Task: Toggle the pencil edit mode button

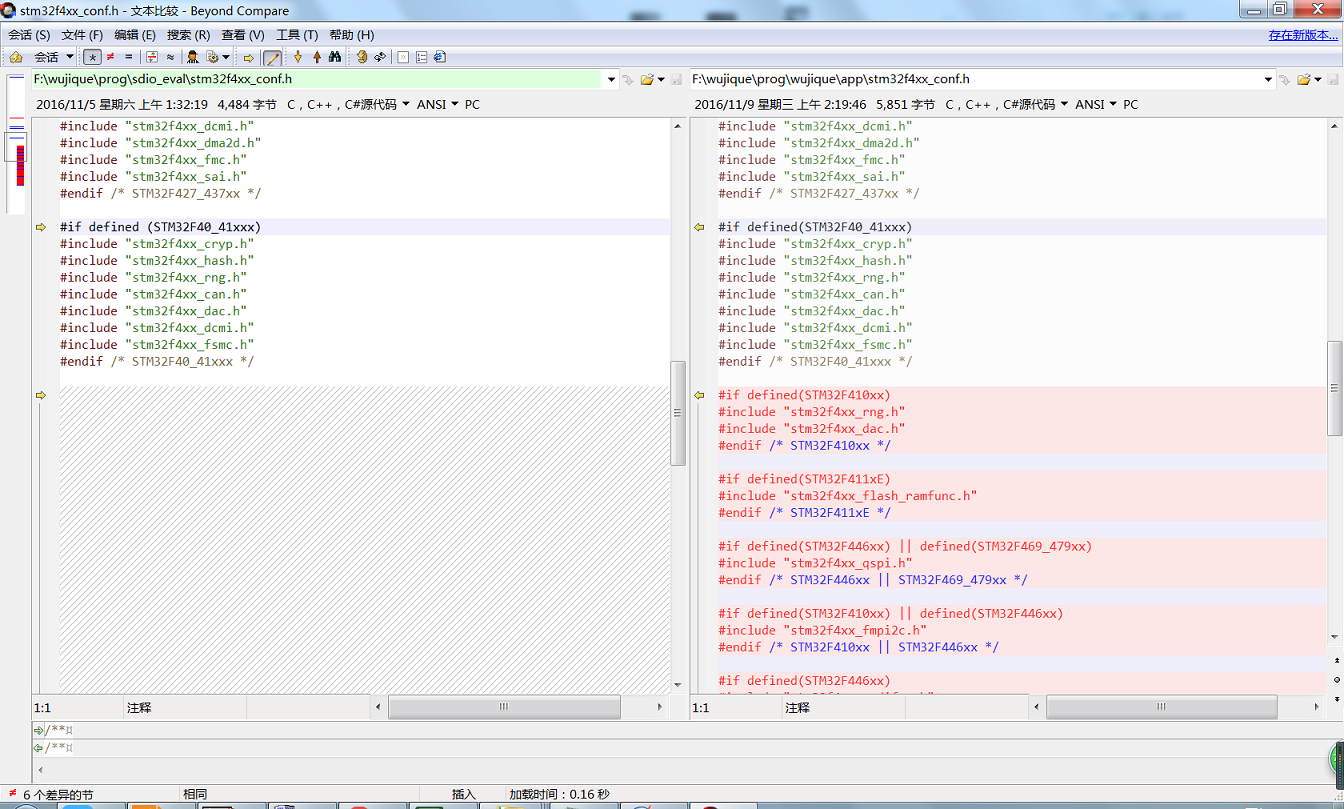Action: (272, 58)
